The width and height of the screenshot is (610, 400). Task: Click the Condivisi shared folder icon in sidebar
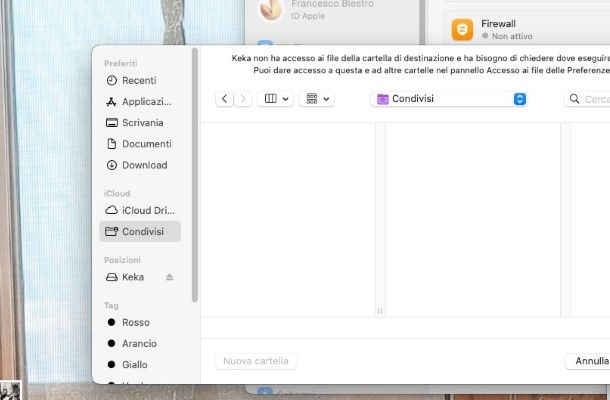(x=112, y=232)
